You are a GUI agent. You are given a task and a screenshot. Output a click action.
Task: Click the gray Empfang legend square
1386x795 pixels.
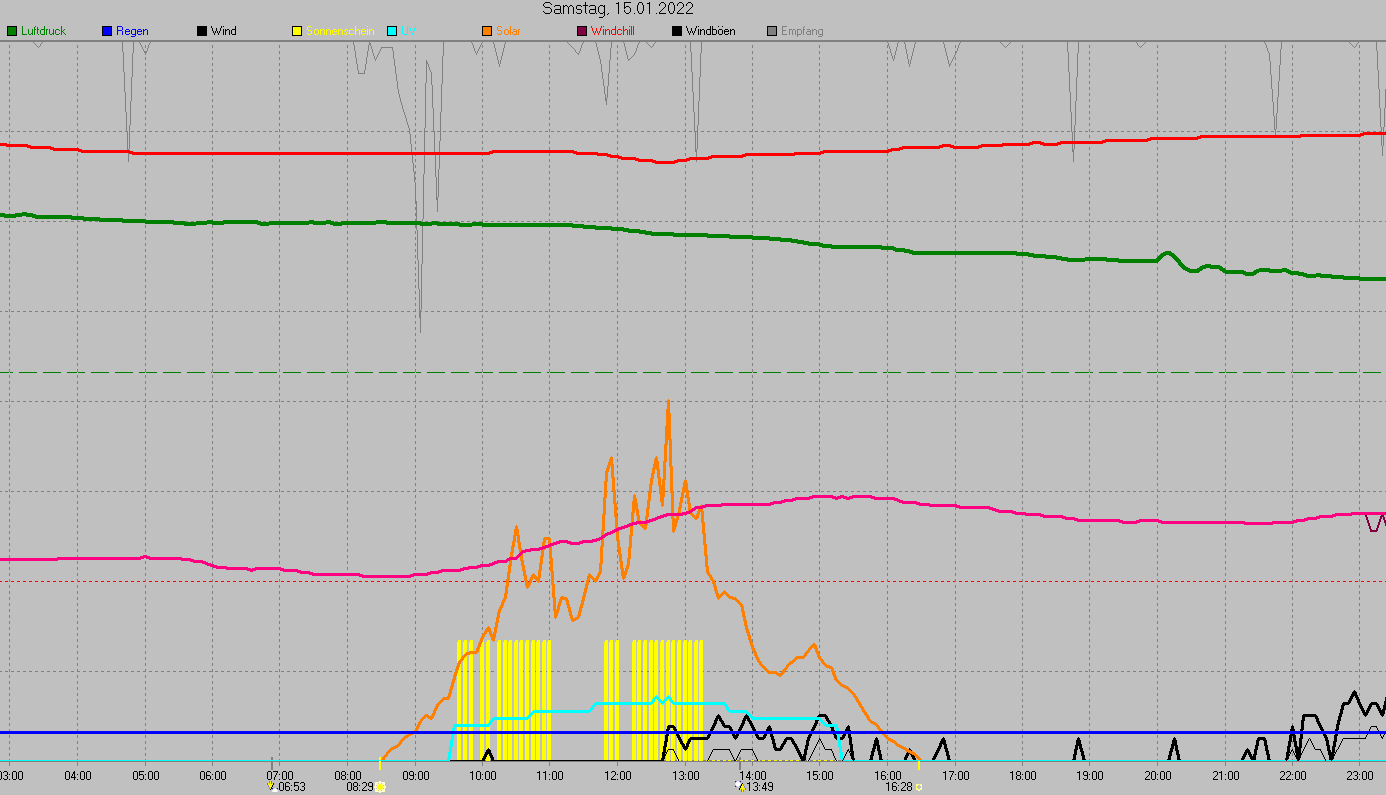772,31
